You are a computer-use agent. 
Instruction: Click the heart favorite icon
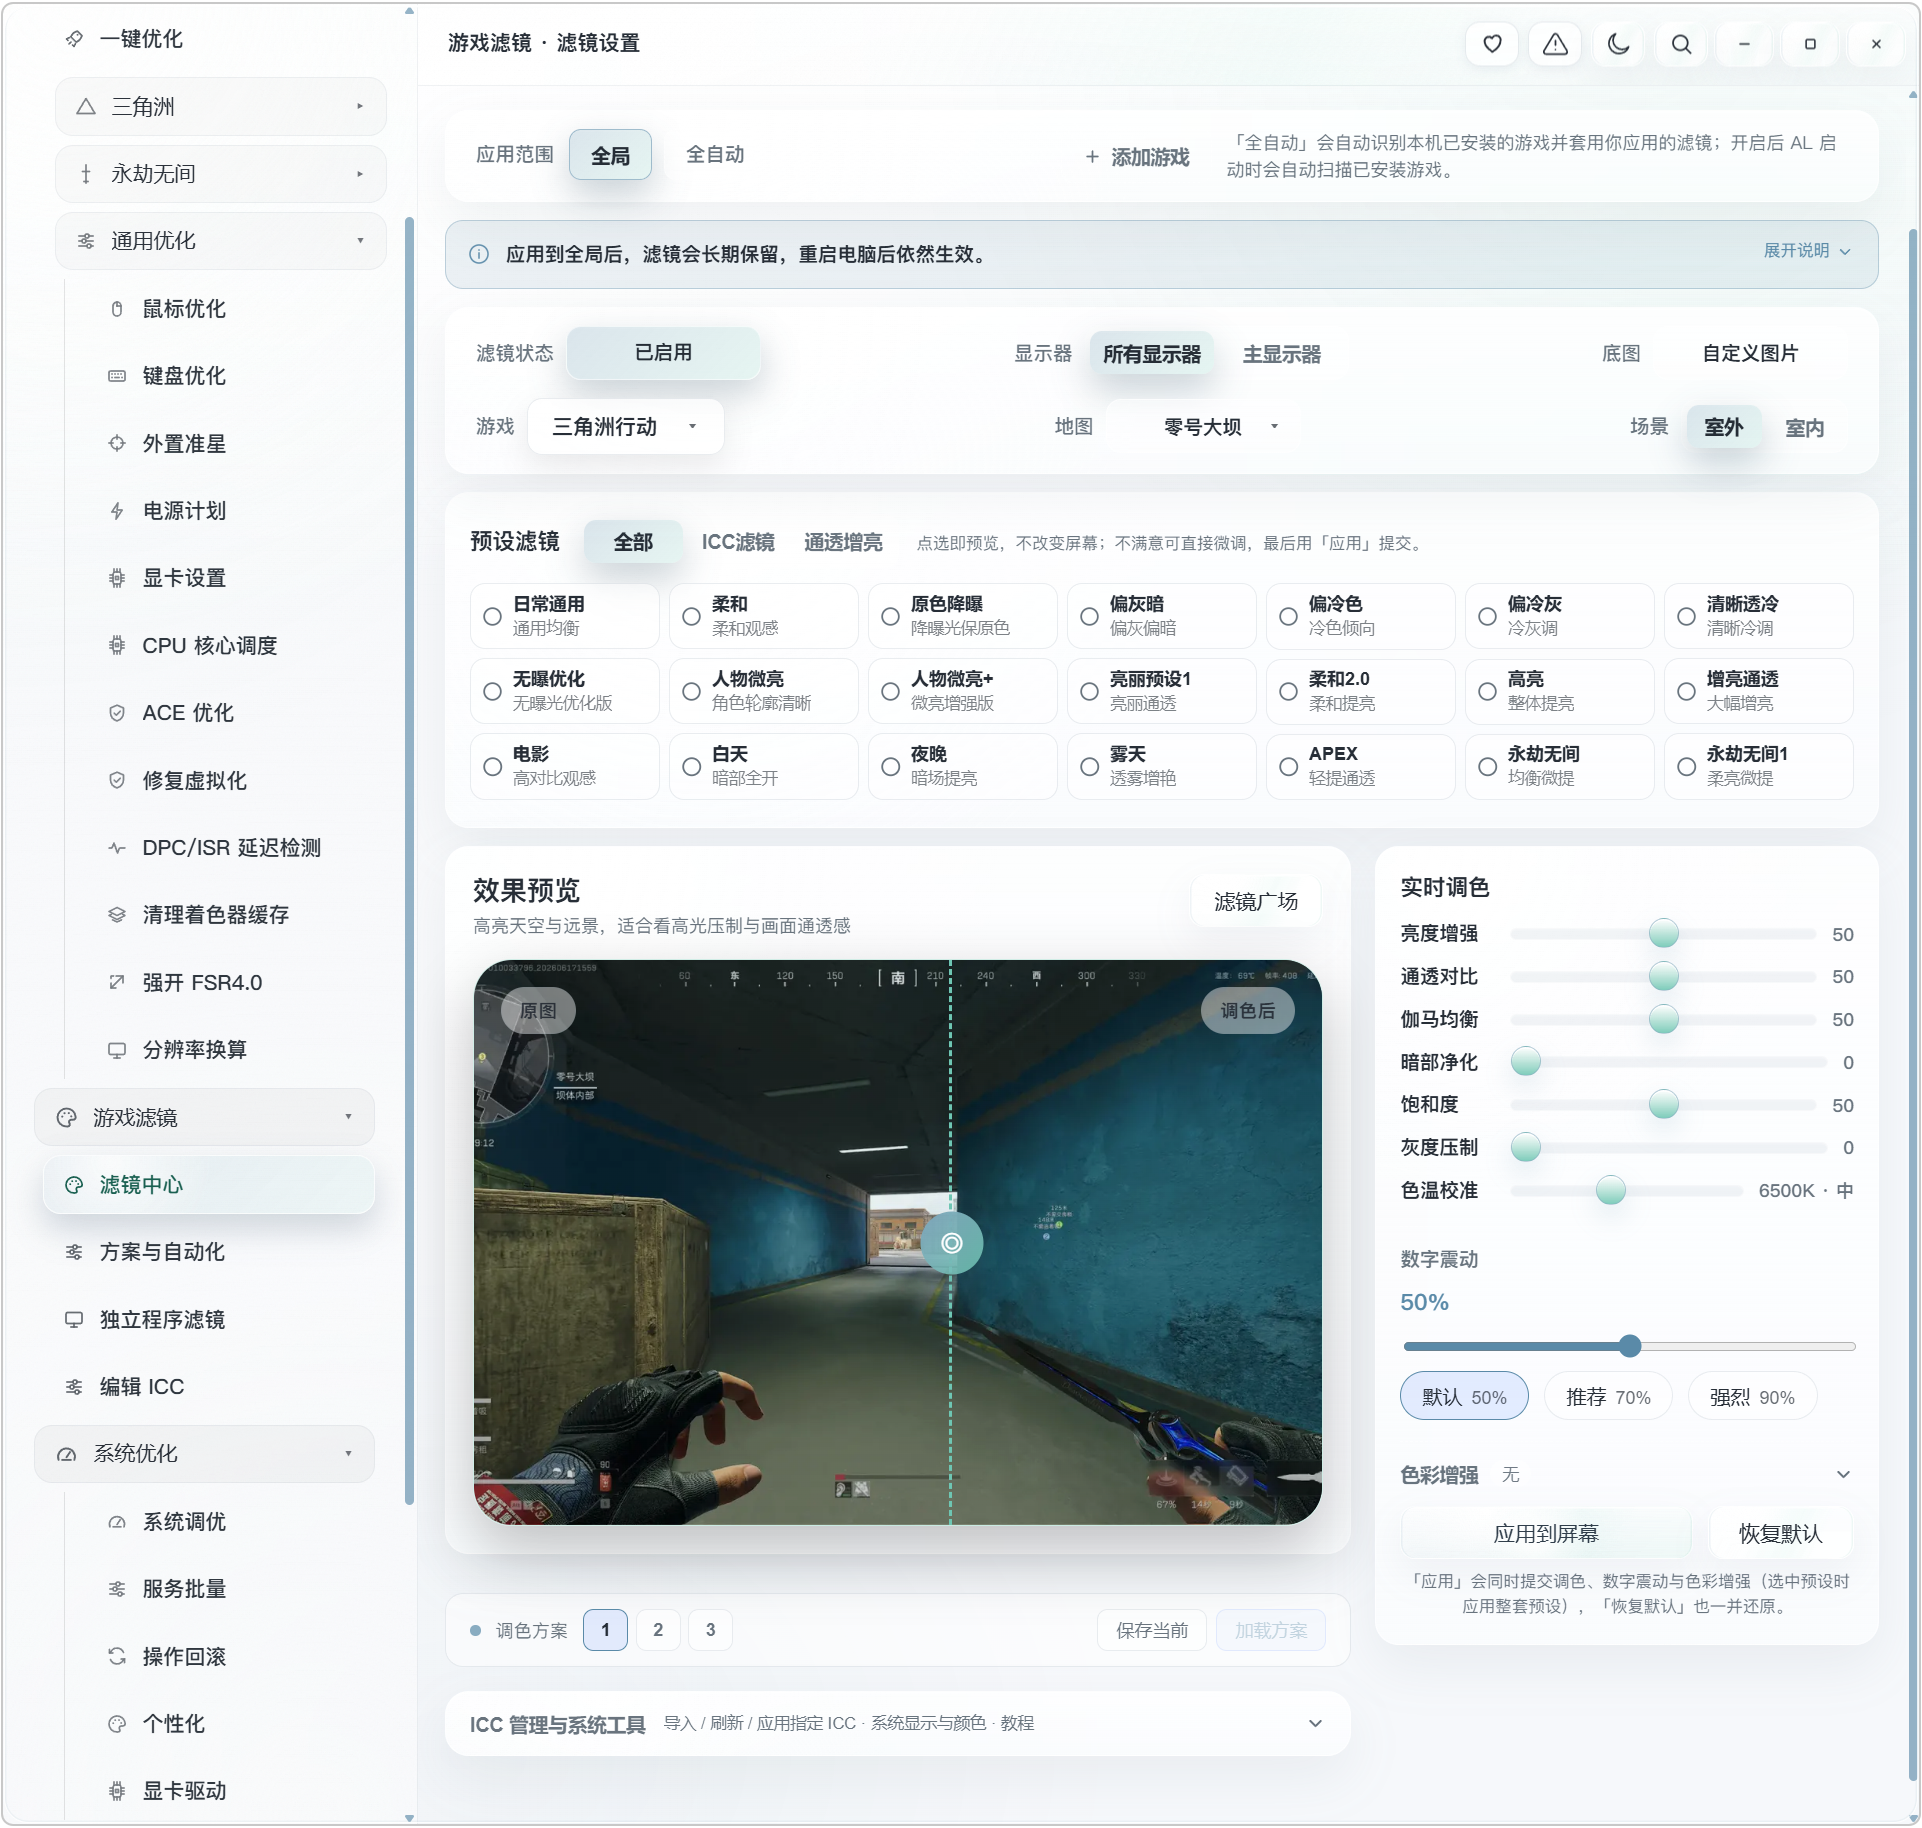(1491, 44)
